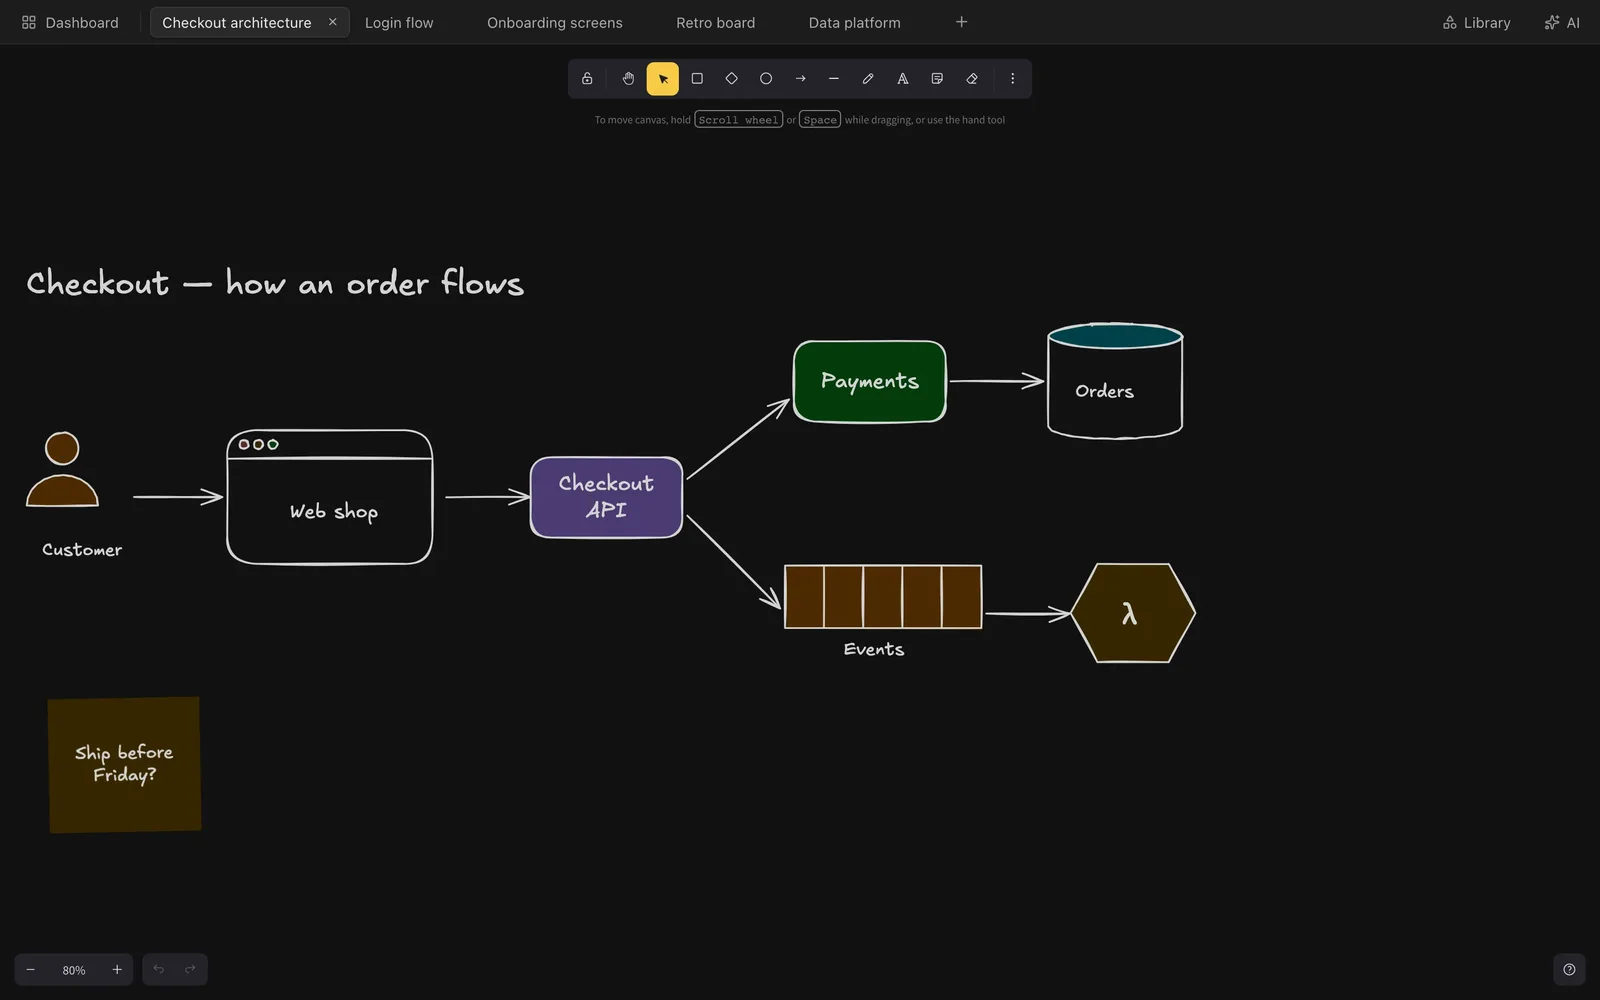Image resolution: width=1600 pixels, height=1000 pixels.
Task: Select the Text tool
Action: (903, 79)
